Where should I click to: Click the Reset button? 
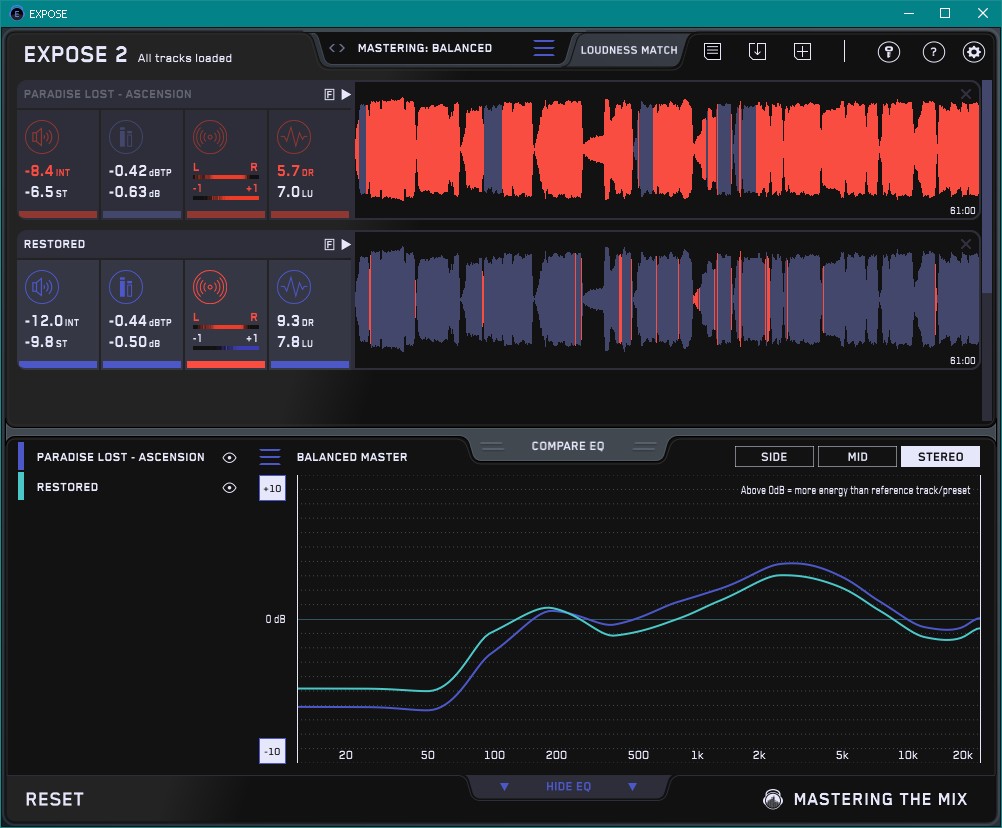pos(54,799)
